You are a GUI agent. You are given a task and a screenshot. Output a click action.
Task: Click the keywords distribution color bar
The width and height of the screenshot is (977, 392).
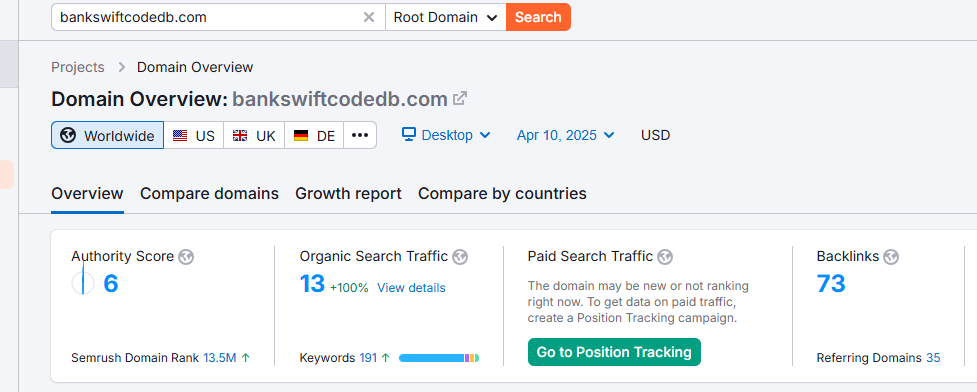tap(439, 358)
